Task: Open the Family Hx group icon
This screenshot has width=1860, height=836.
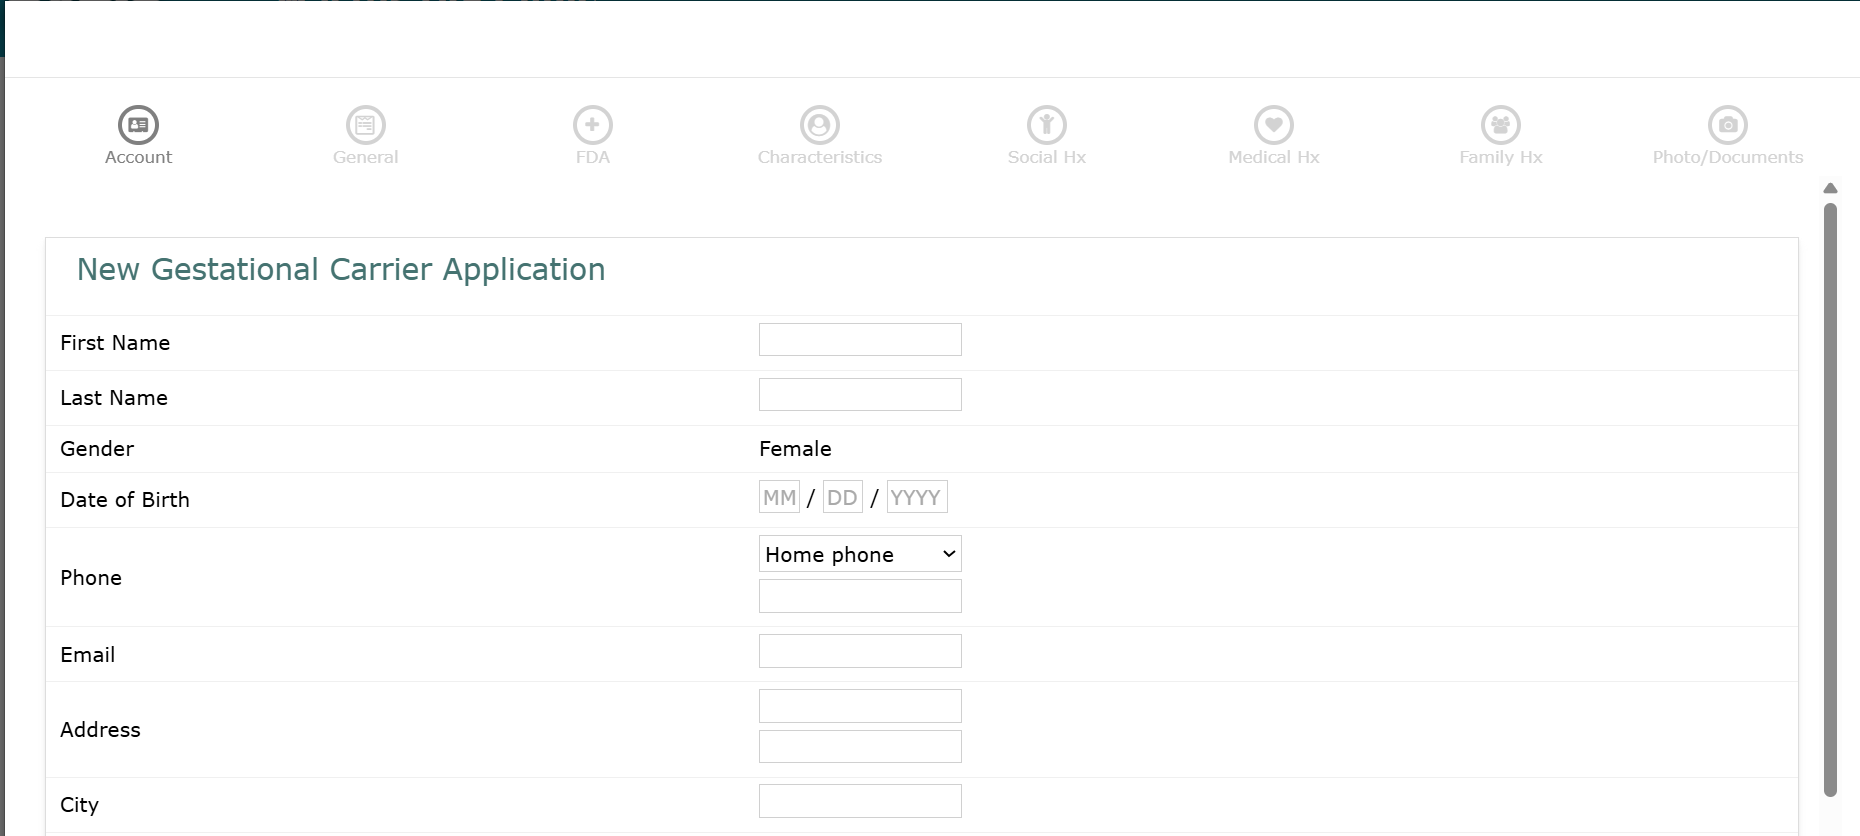Action: point(1500,125)
